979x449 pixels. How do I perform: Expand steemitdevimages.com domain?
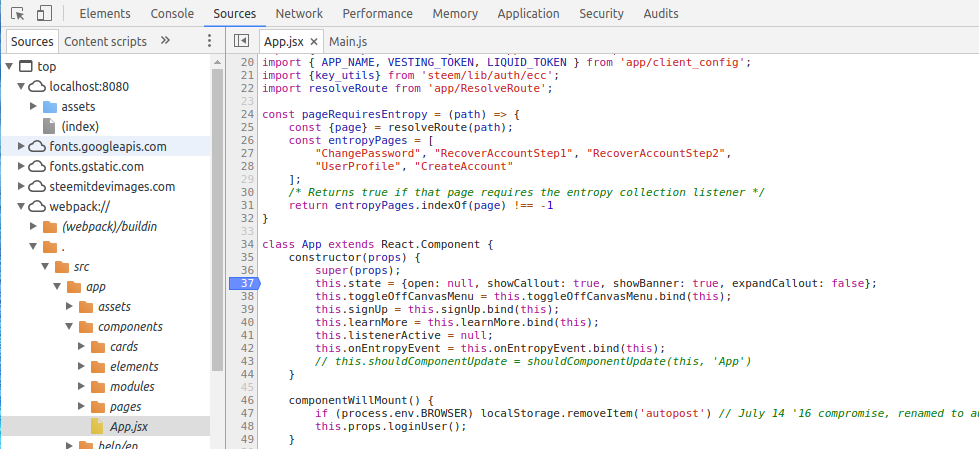pos(22,186)
